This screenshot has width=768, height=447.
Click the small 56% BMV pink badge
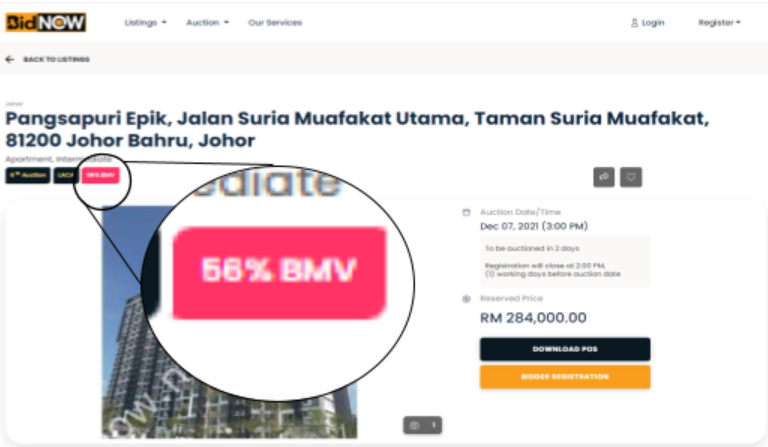tap(100, 175)
